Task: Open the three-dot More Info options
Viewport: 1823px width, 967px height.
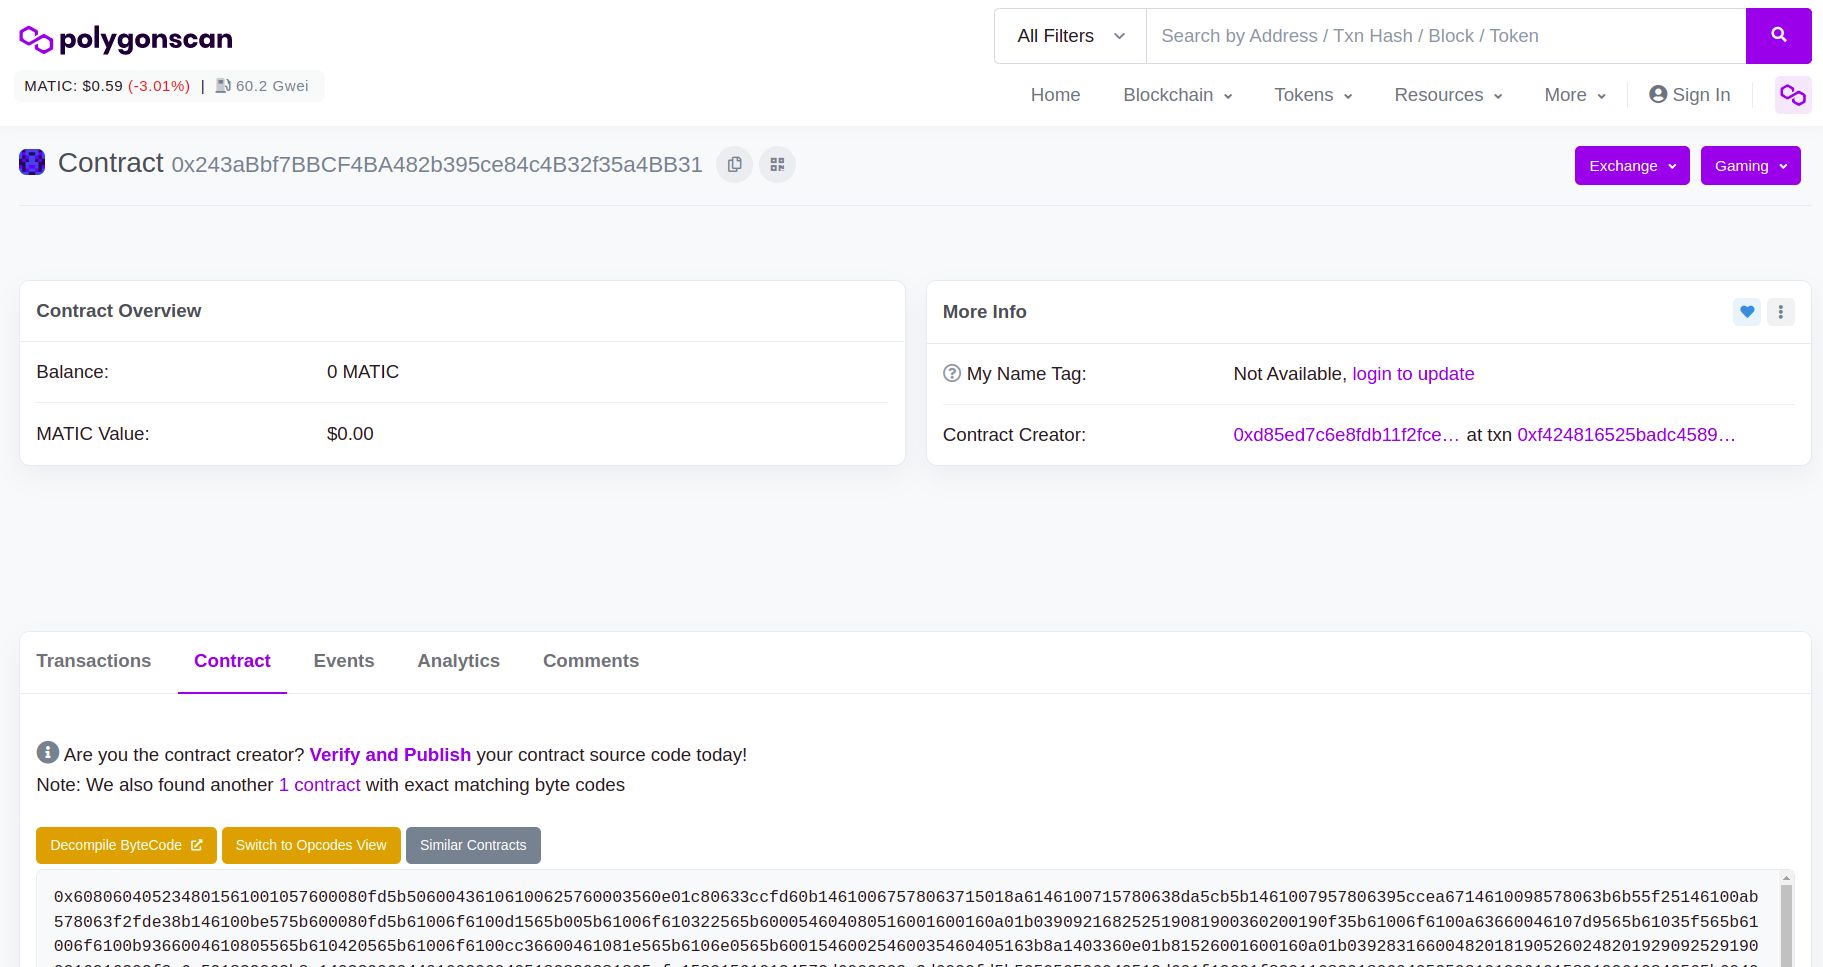Action: point(1780,312)
